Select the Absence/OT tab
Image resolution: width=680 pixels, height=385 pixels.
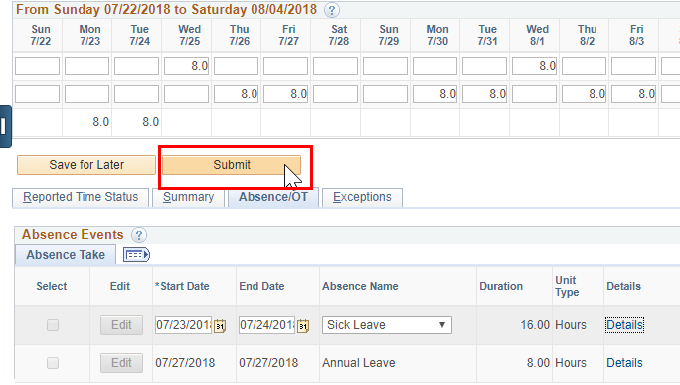(x=273, y=197)
